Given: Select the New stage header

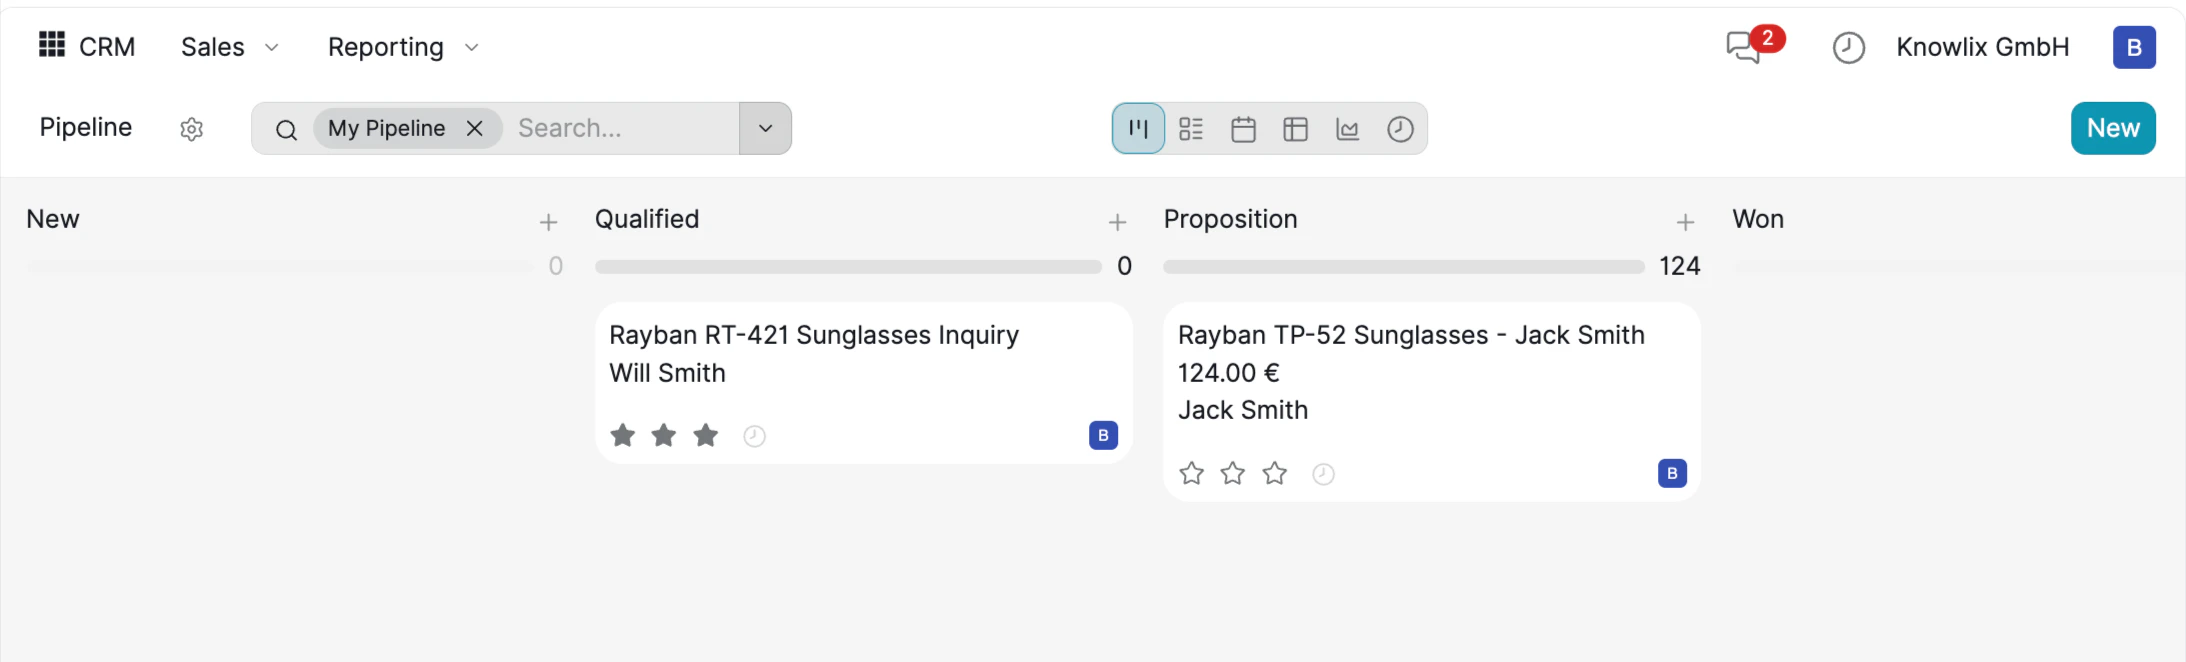Looking at the screenshot, I should coord(53,219).
